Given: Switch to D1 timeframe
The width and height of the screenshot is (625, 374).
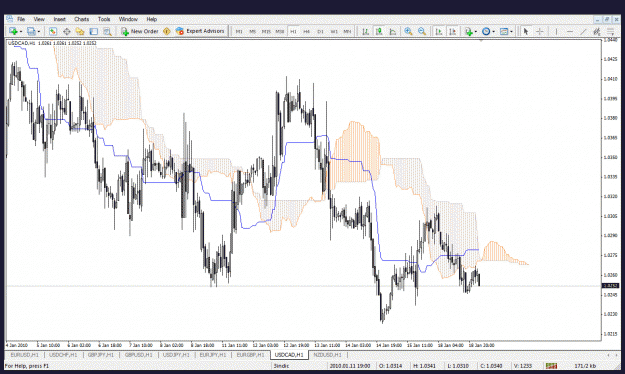Looking at the screenshot, I should tap(320, 31).
